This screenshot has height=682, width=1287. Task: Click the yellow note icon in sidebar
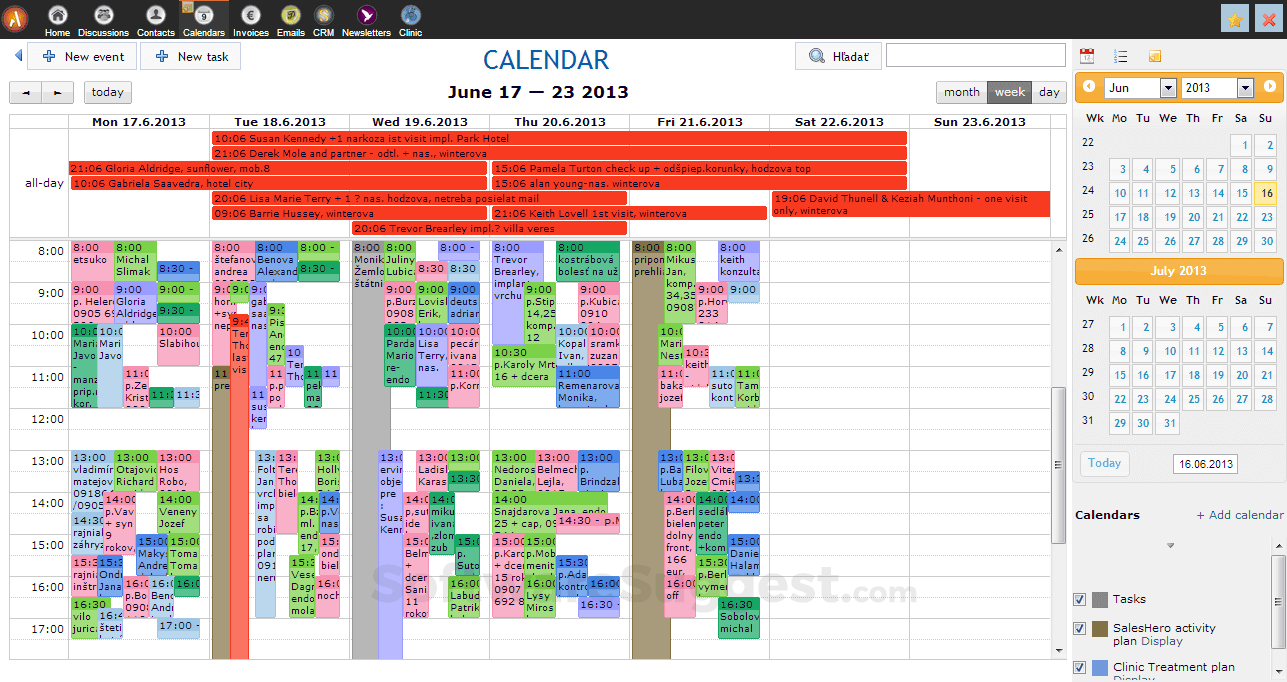pos(1155,56)
